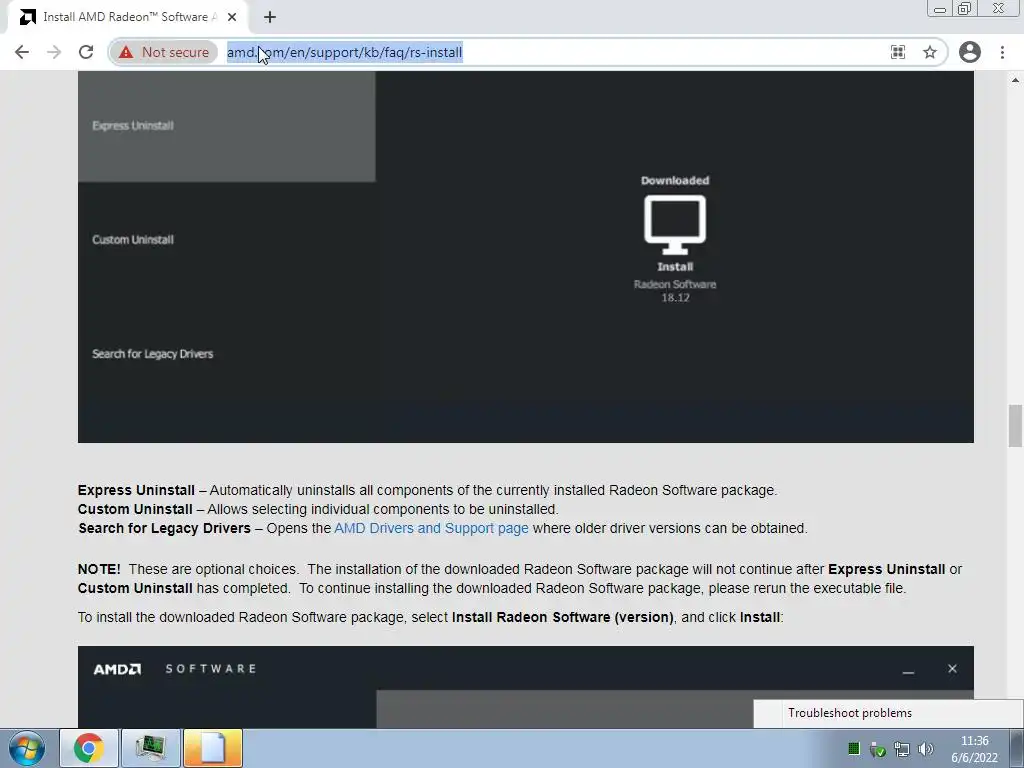The width and height of the screenshot is (1024, 768).
Task: Open a new browser tab
Action: (x=270, y=18)
